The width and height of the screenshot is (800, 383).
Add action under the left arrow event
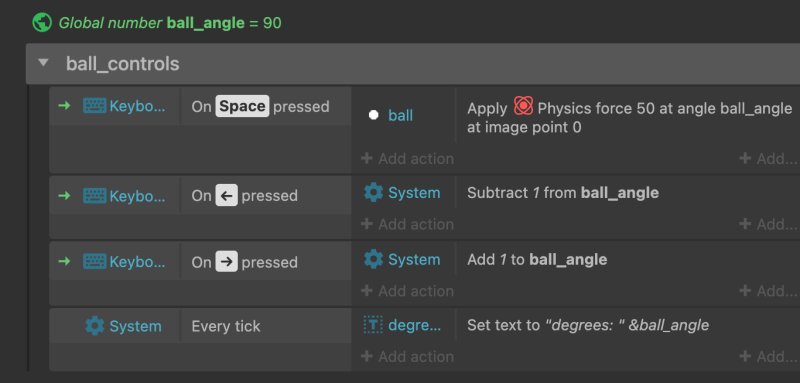[x=407, y=224]
